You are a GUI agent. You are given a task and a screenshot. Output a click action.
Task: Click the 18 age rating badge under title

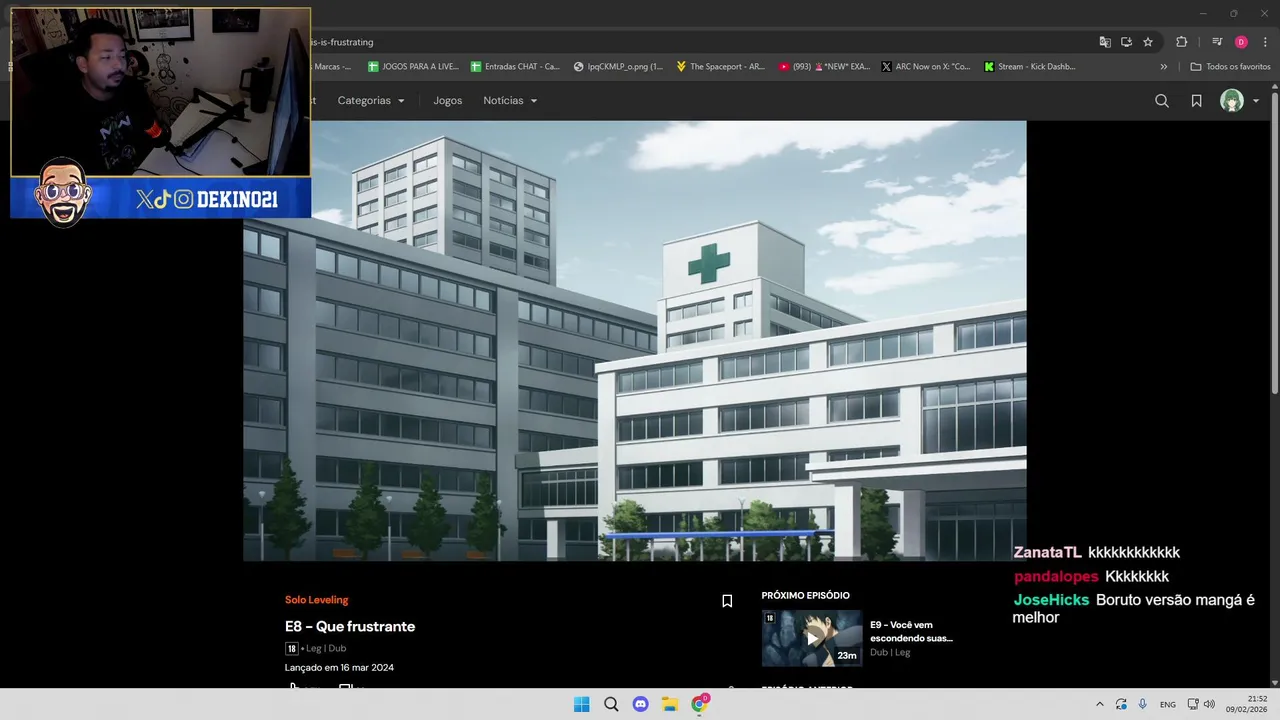[x=292, y=648]
